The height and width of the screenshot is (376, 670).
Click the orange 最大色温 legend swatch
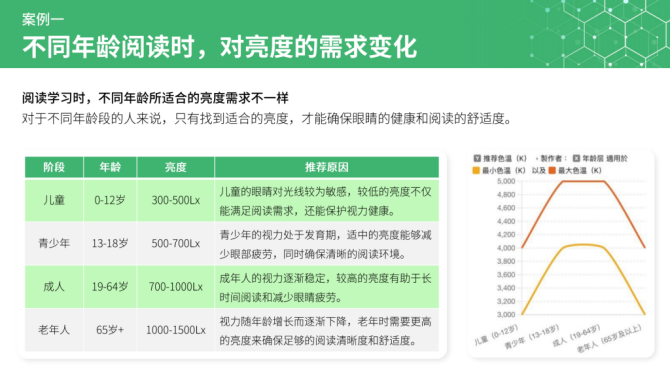(x=552, y=170)
